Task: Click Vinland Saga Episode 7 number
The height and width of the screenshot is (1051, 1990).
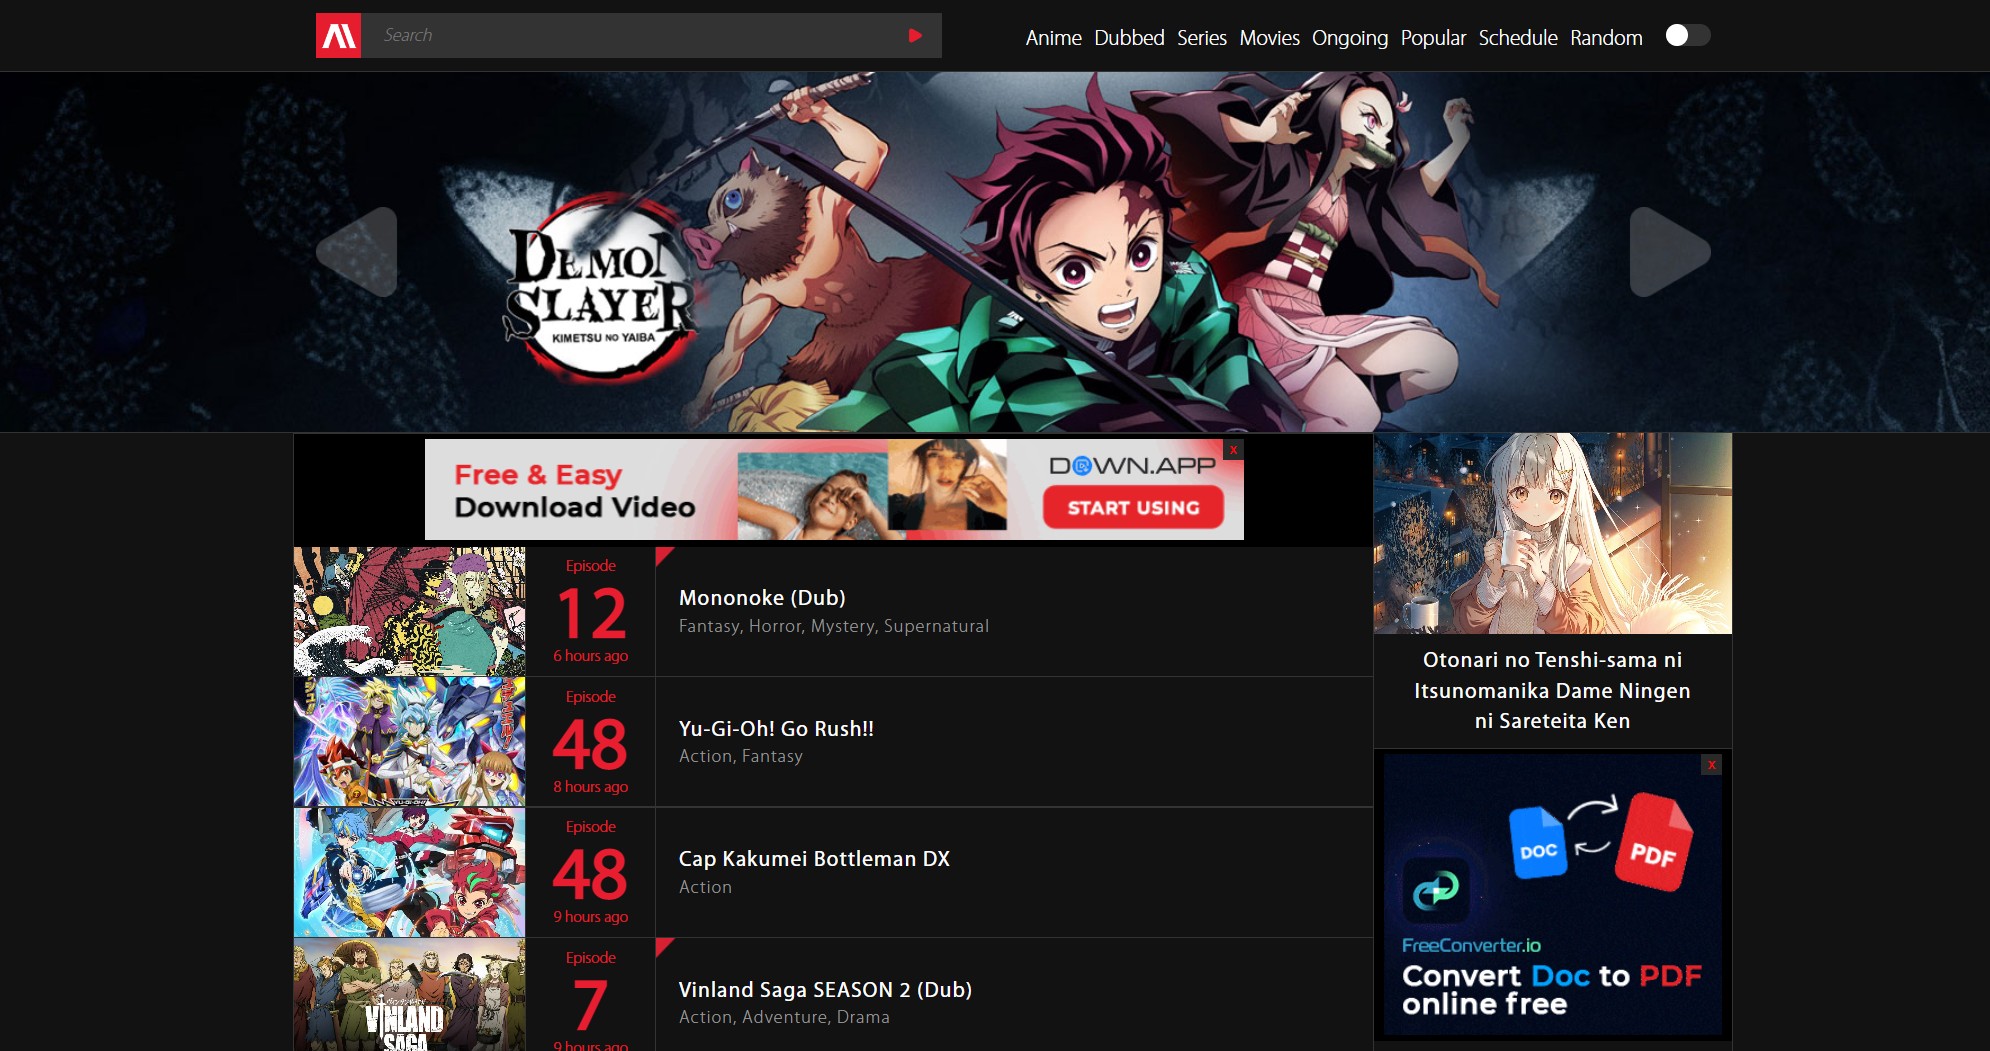Action: tap(590, 1005)
